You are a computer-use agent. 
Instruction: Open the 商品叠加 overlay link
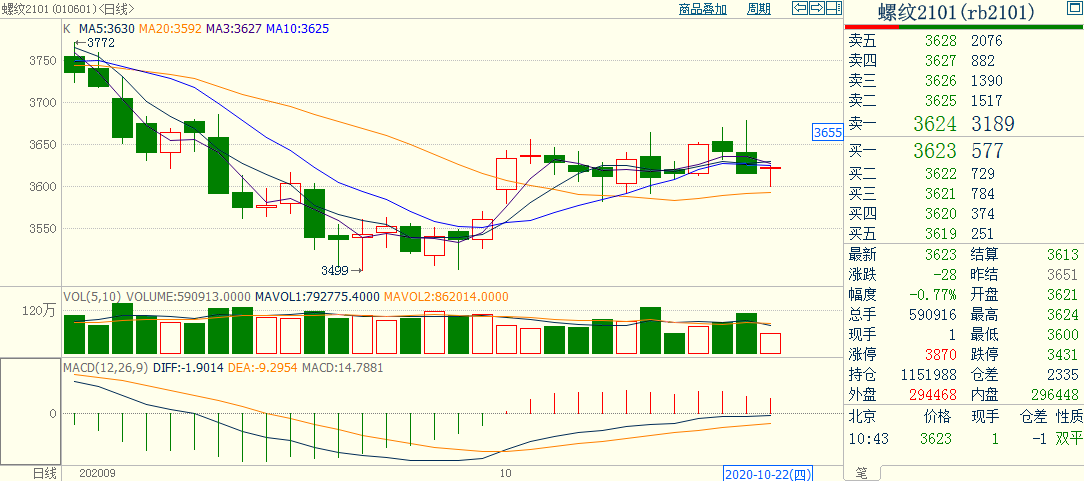[x=702, y=10]
